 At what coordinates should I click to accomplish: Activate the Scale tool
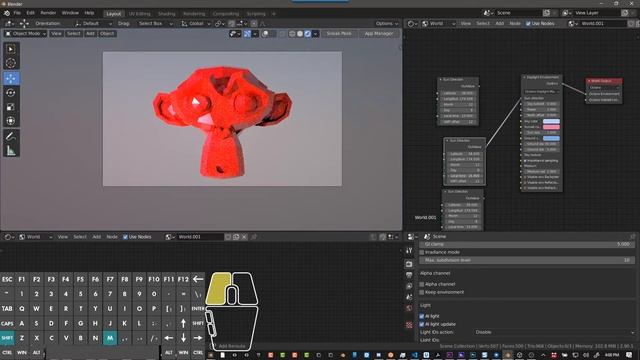click(x=11, y=107)
